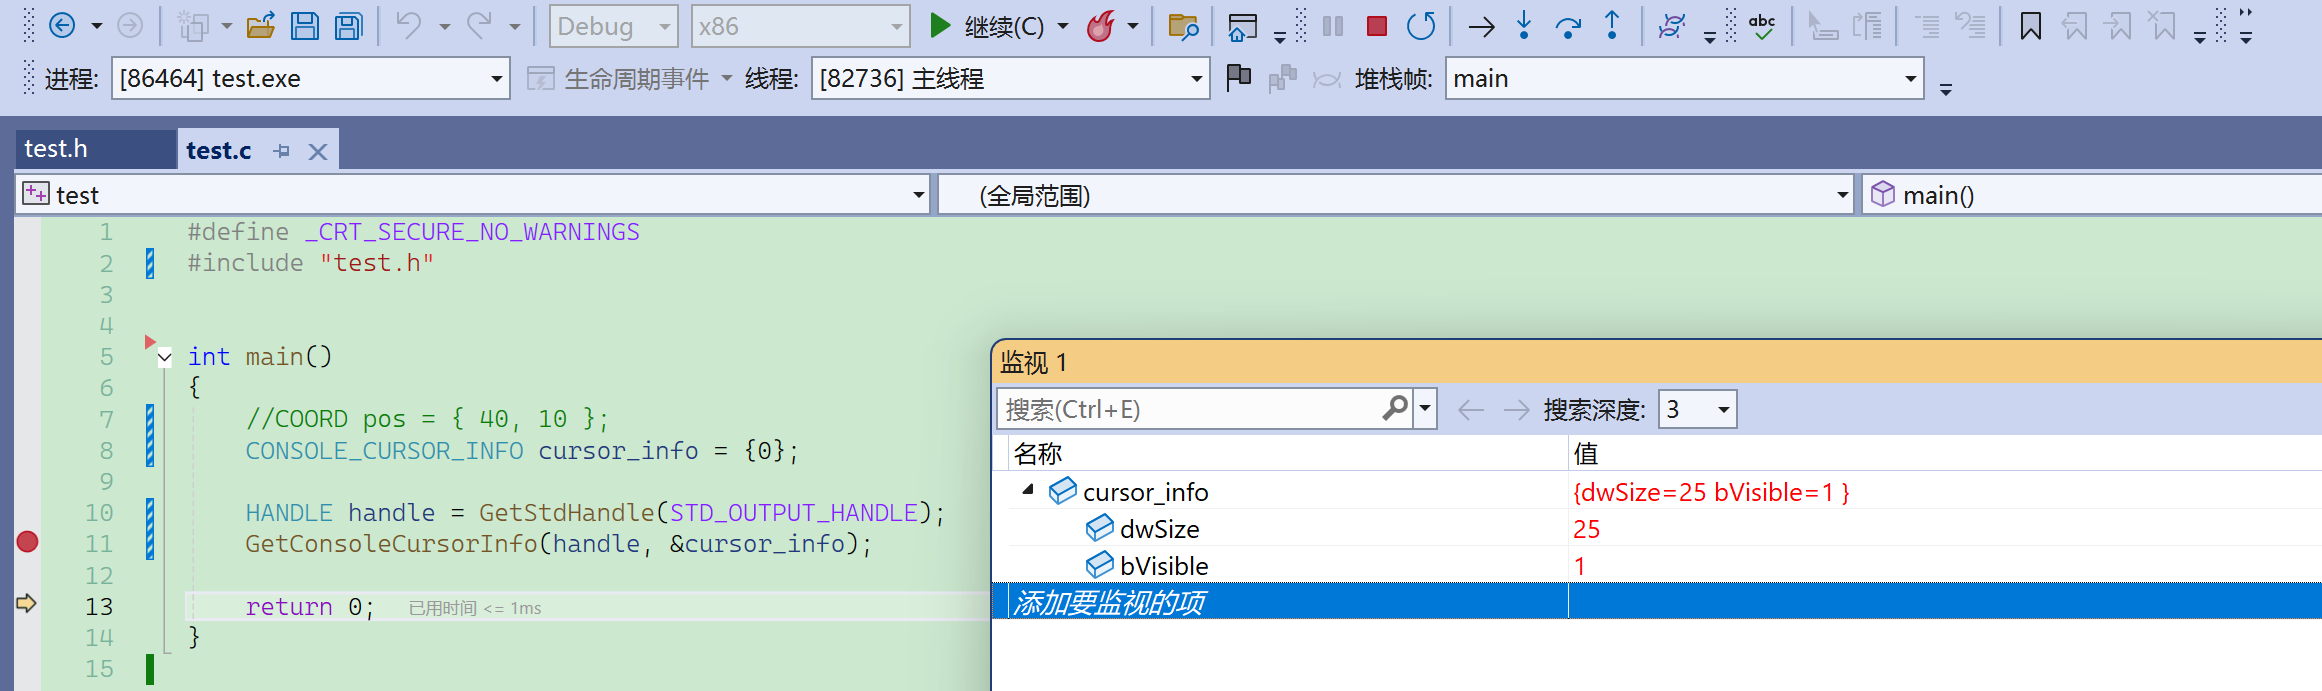The width and height of the screenshot is (2322, 691).
Task: Click the Hot Reload flame icon
Action: coord(1100,26)
